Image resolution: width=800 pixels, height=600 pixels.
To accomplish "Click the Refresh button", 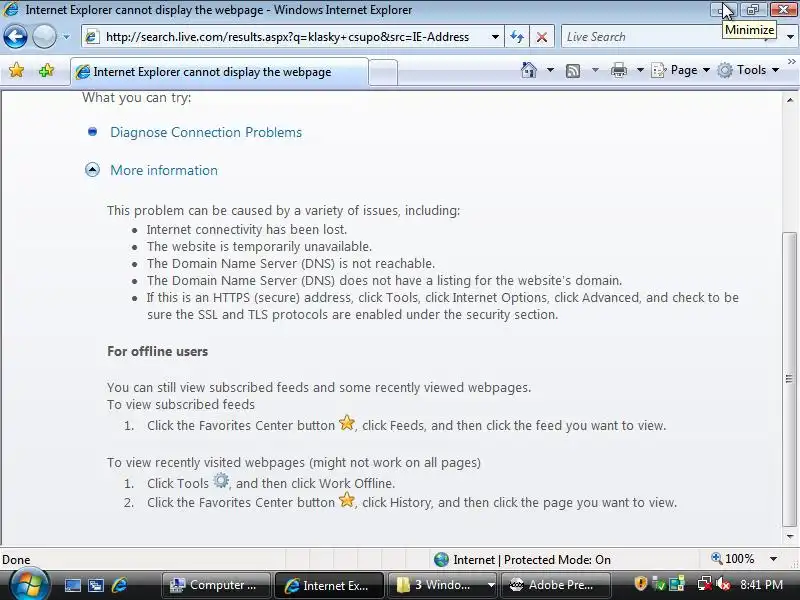I will click(517, 37).
